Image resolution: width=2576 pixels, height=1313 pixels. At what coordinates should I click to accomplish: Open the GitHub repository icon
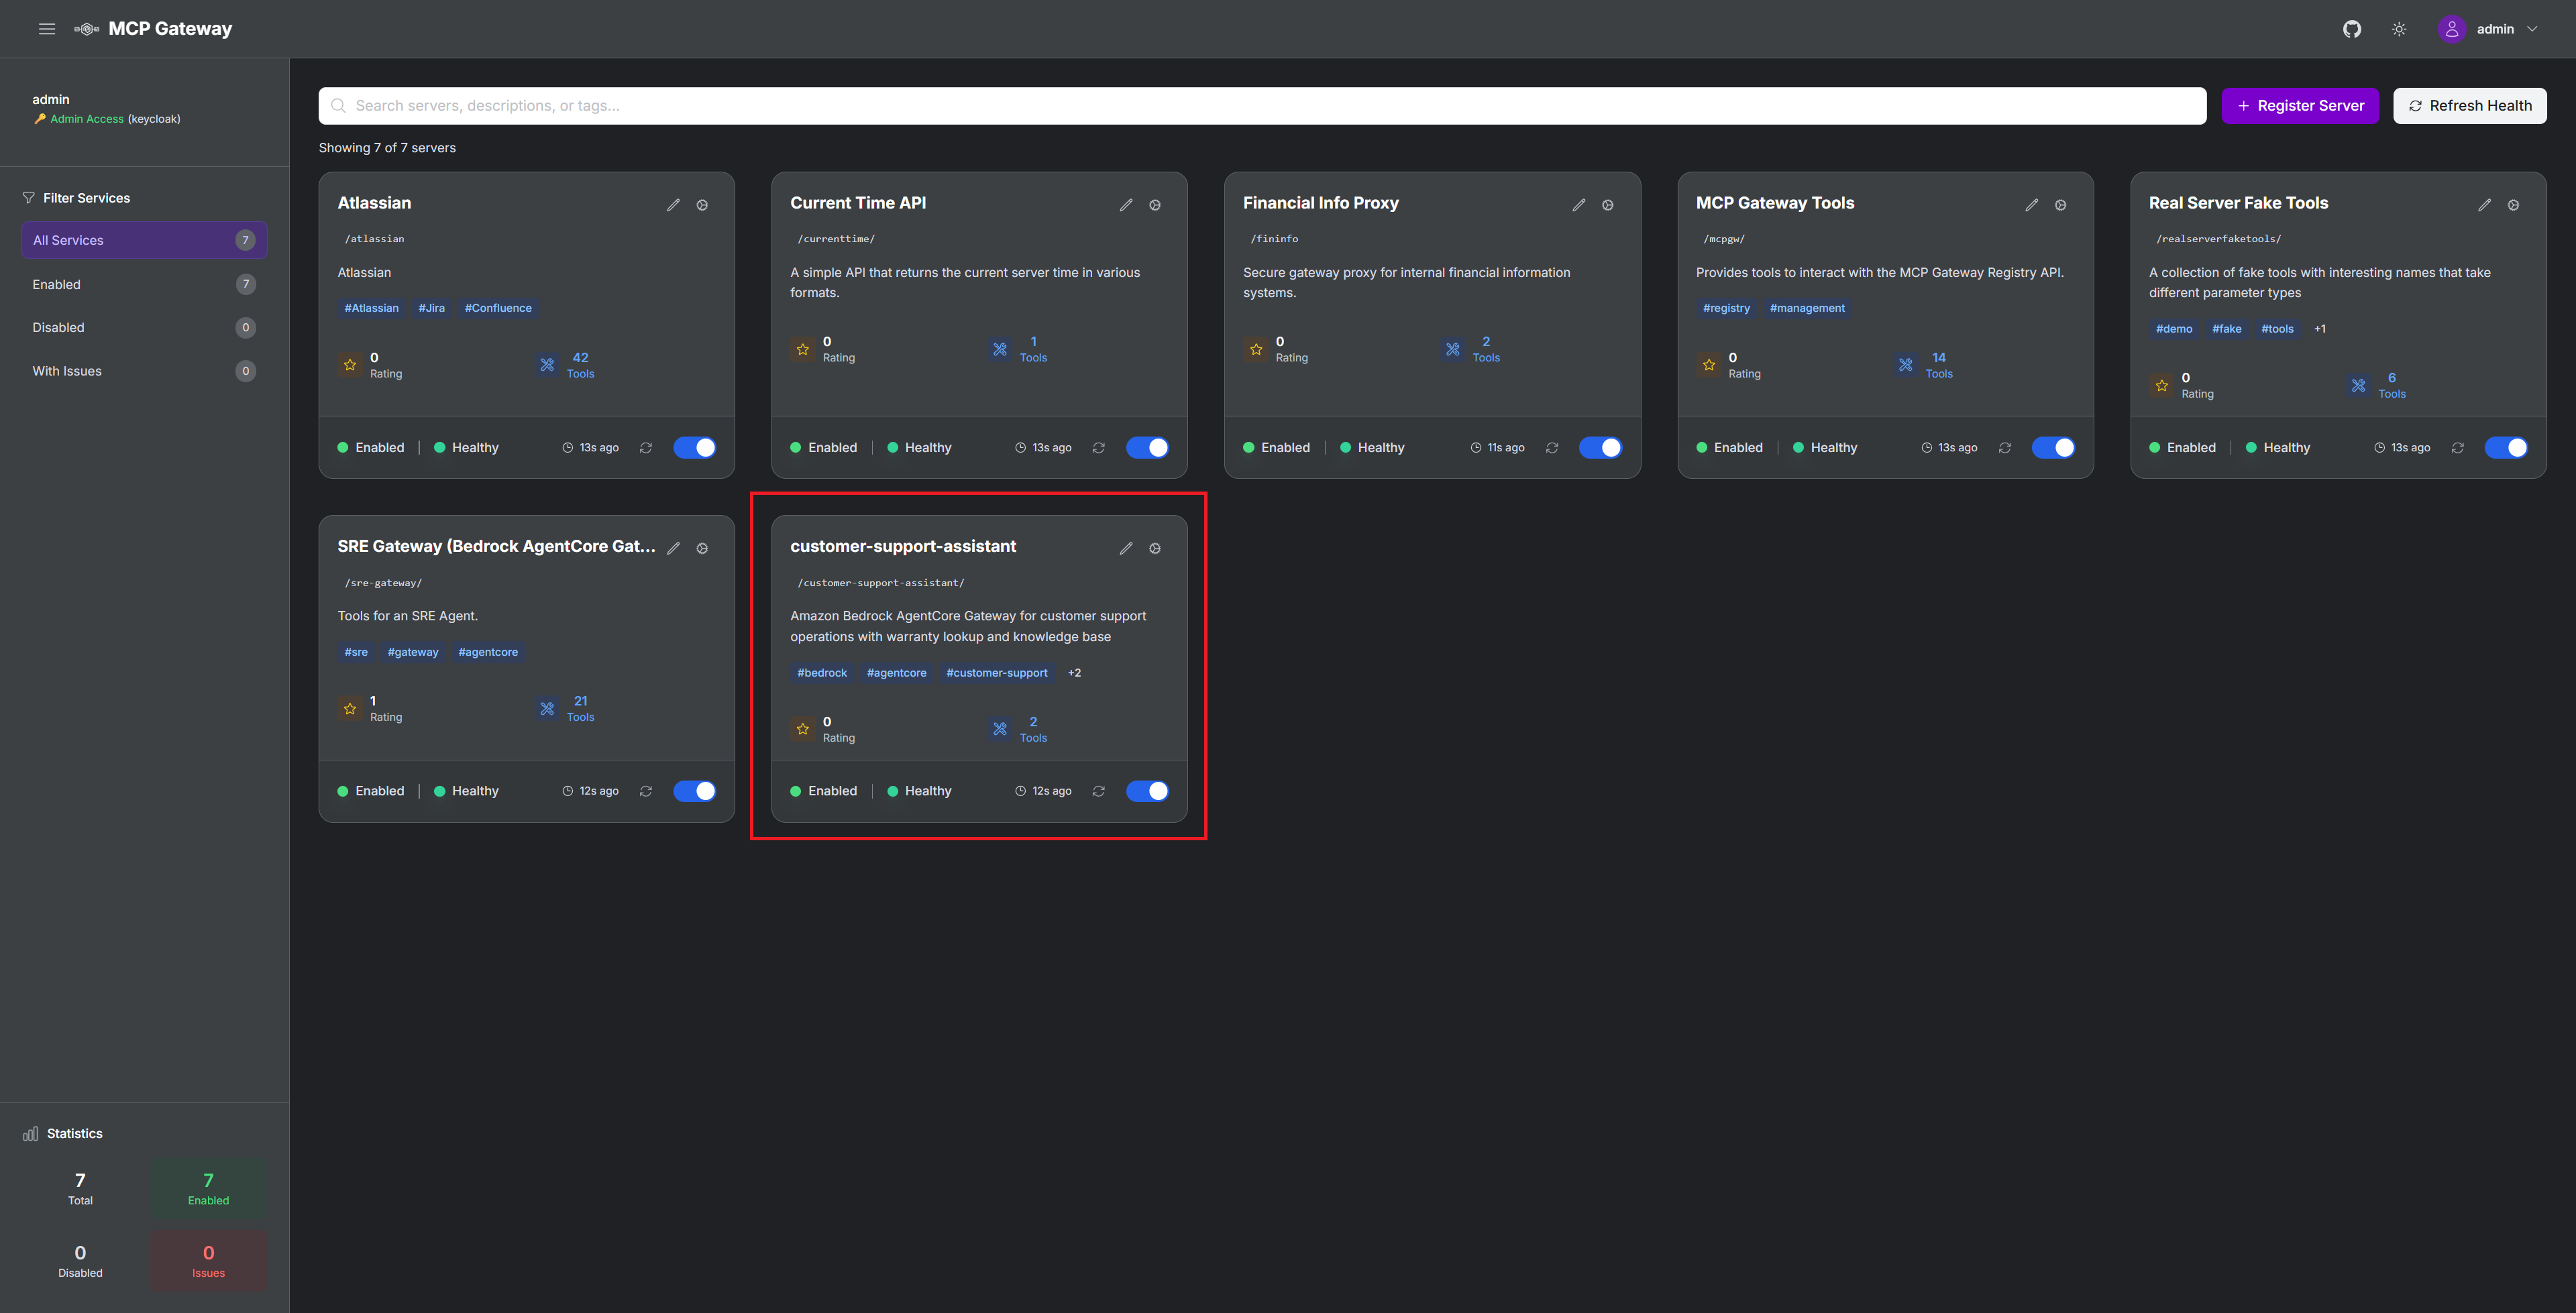pyautogui.click(x=2352, y=29)
